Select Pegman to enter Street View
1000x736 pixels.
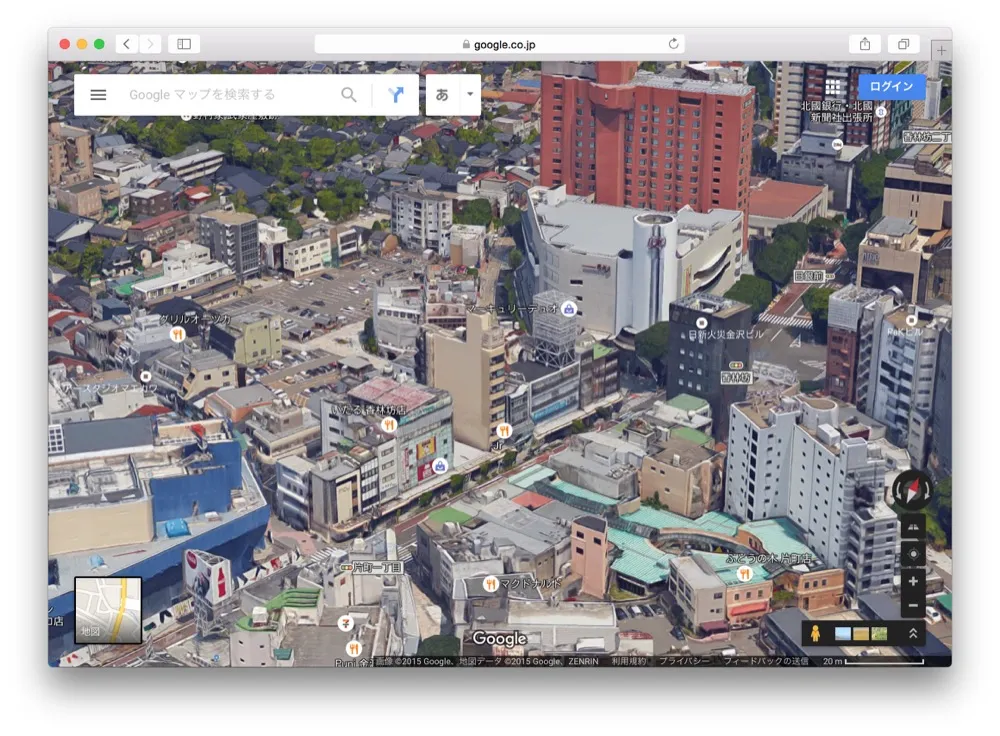(816, 631)
